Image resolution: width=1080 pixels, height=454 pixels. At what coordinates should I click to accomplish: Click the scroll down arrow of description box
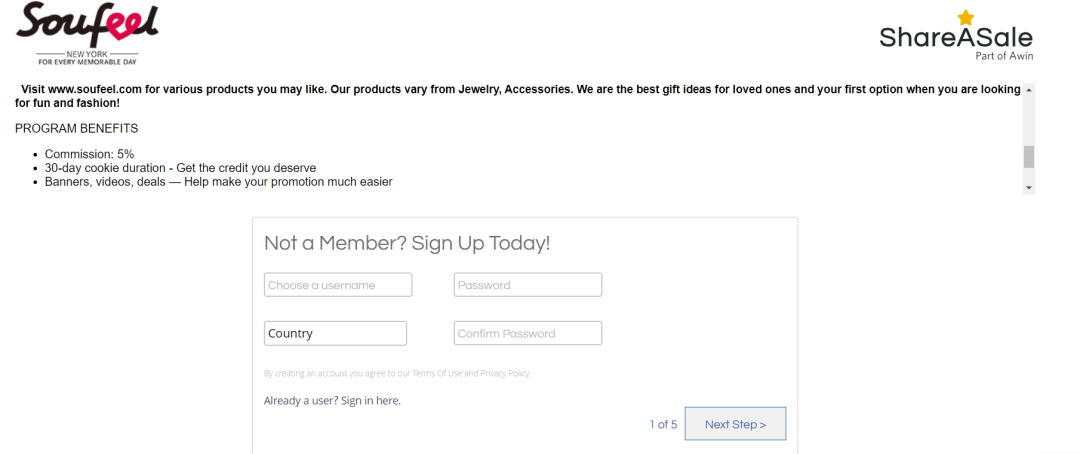click(1029, 187)
